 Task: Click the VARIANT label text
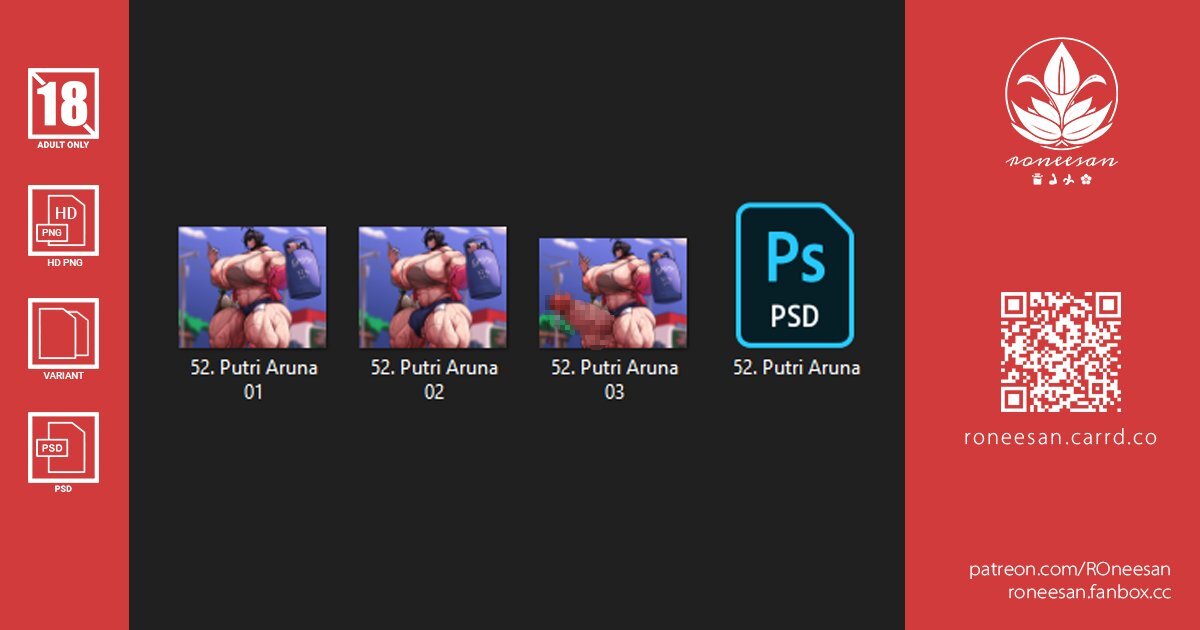(63, 376)
